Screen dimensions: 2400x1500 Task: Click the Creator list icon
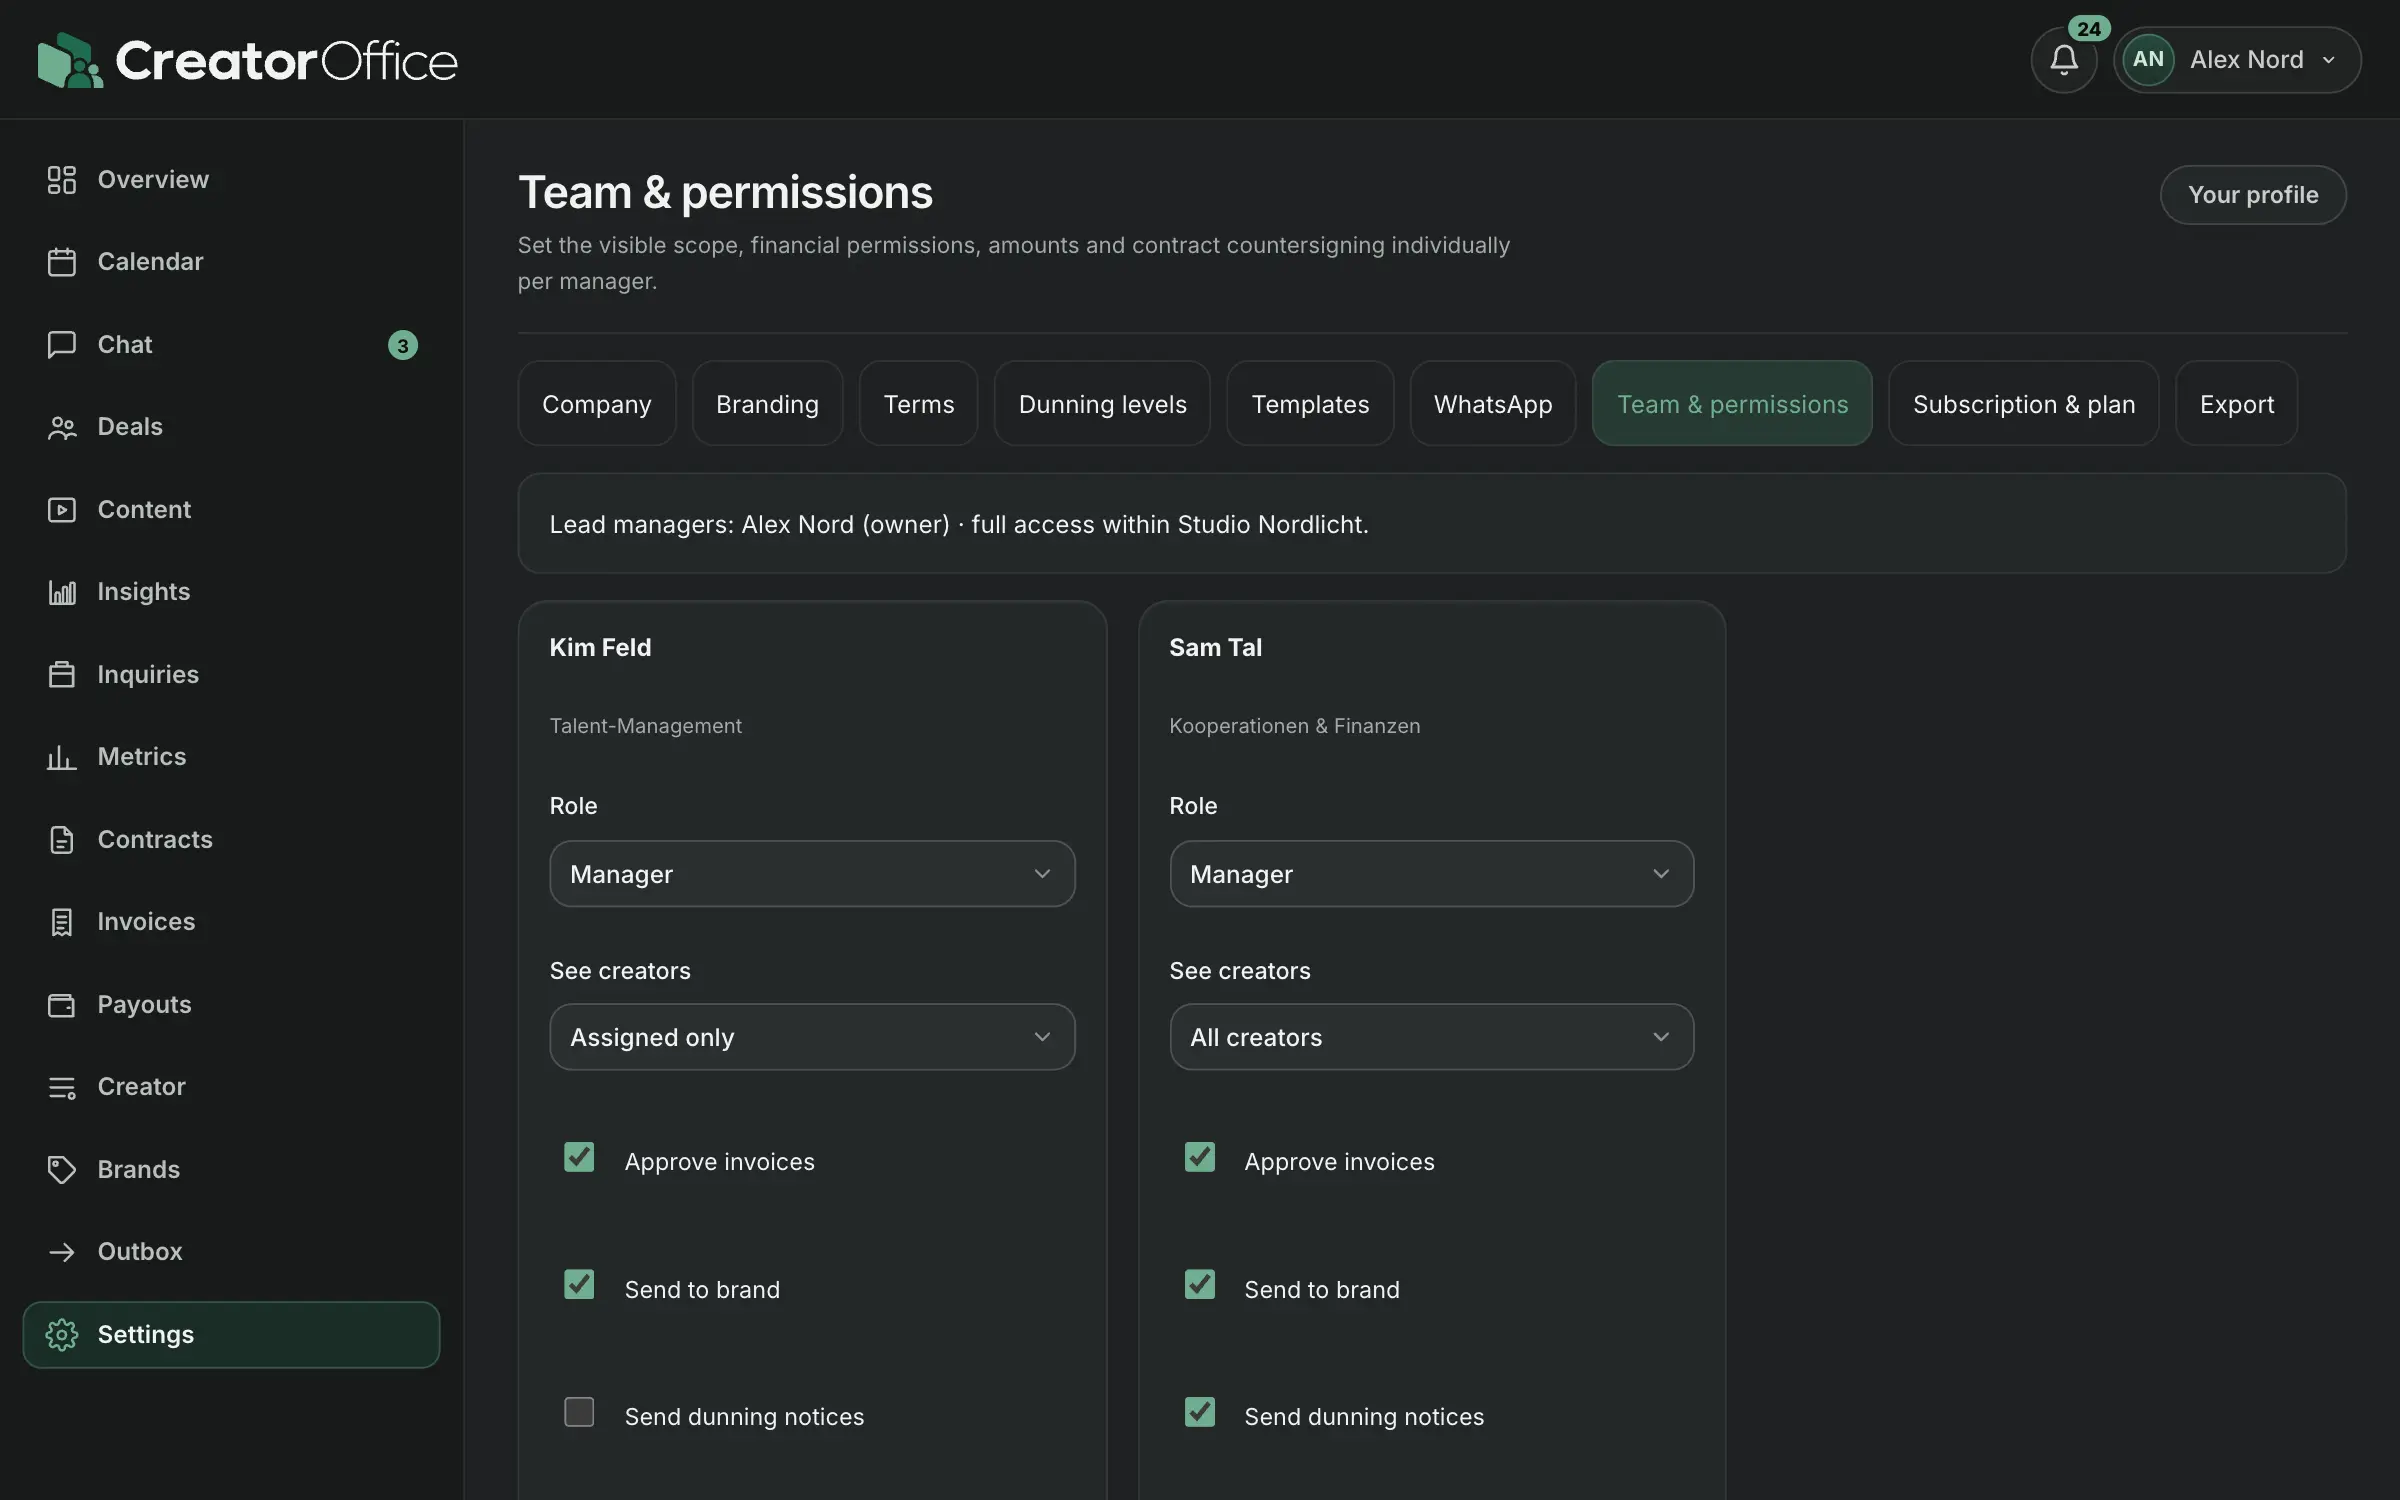coord(62,1087)
